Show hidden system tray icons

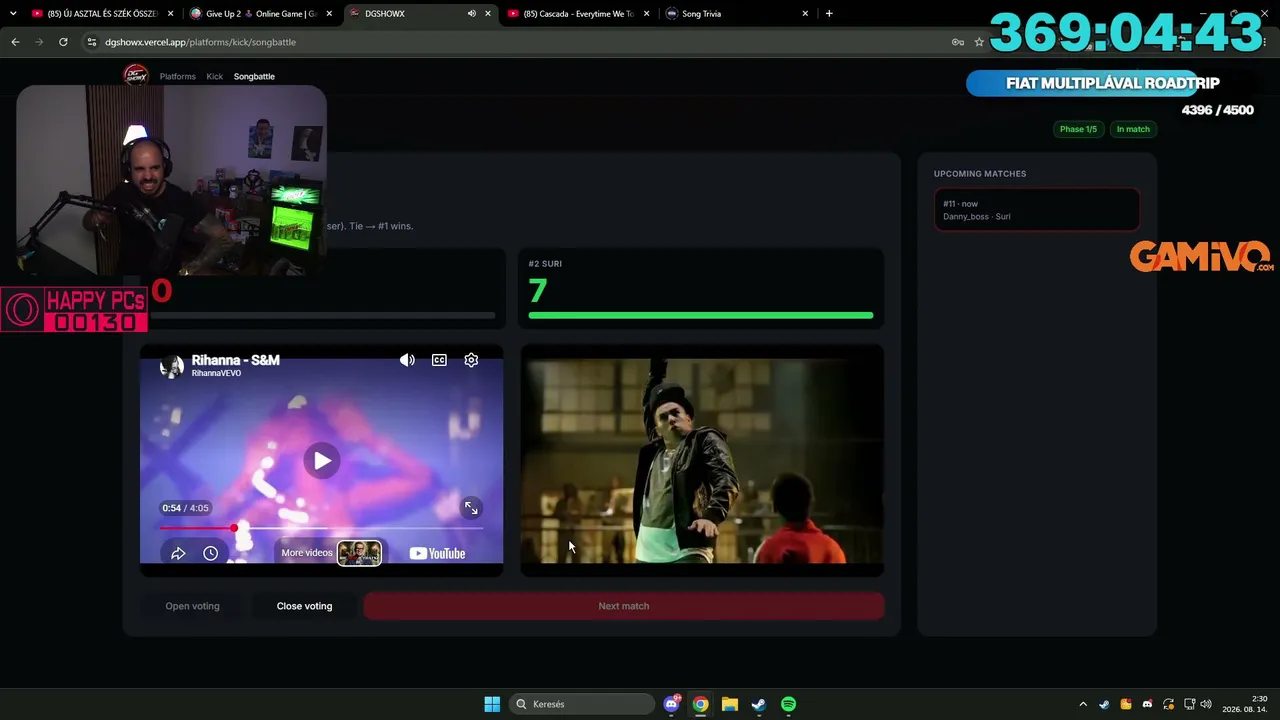1083,704
